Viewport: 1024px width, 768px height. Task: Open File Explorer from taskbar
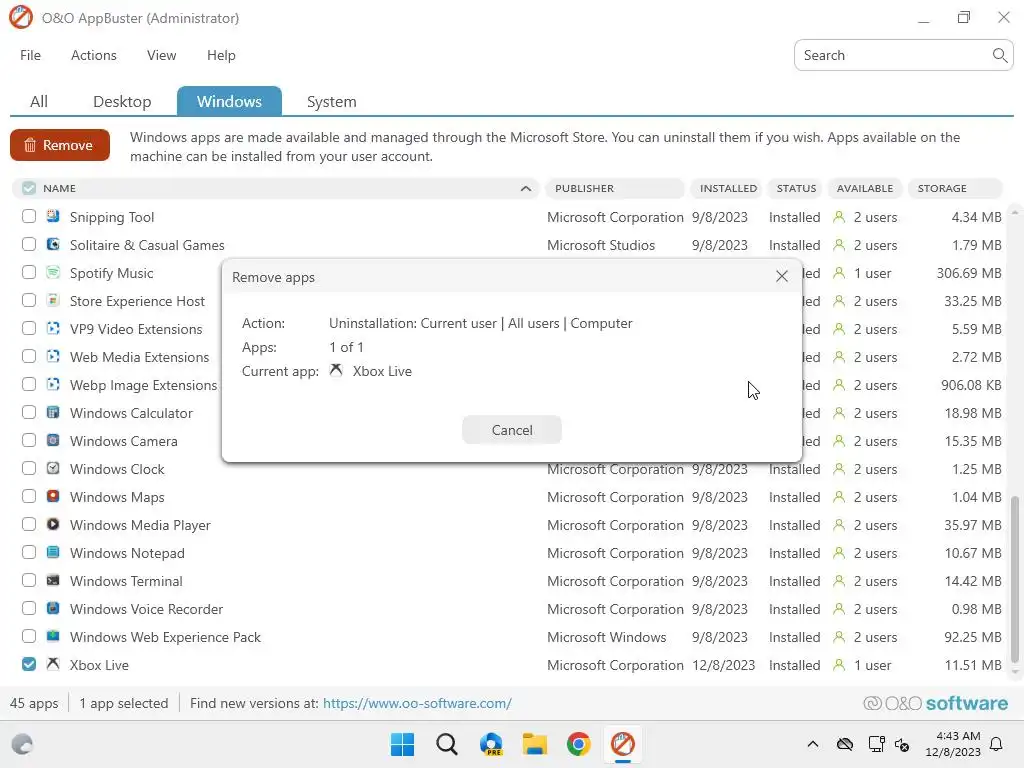535,744
